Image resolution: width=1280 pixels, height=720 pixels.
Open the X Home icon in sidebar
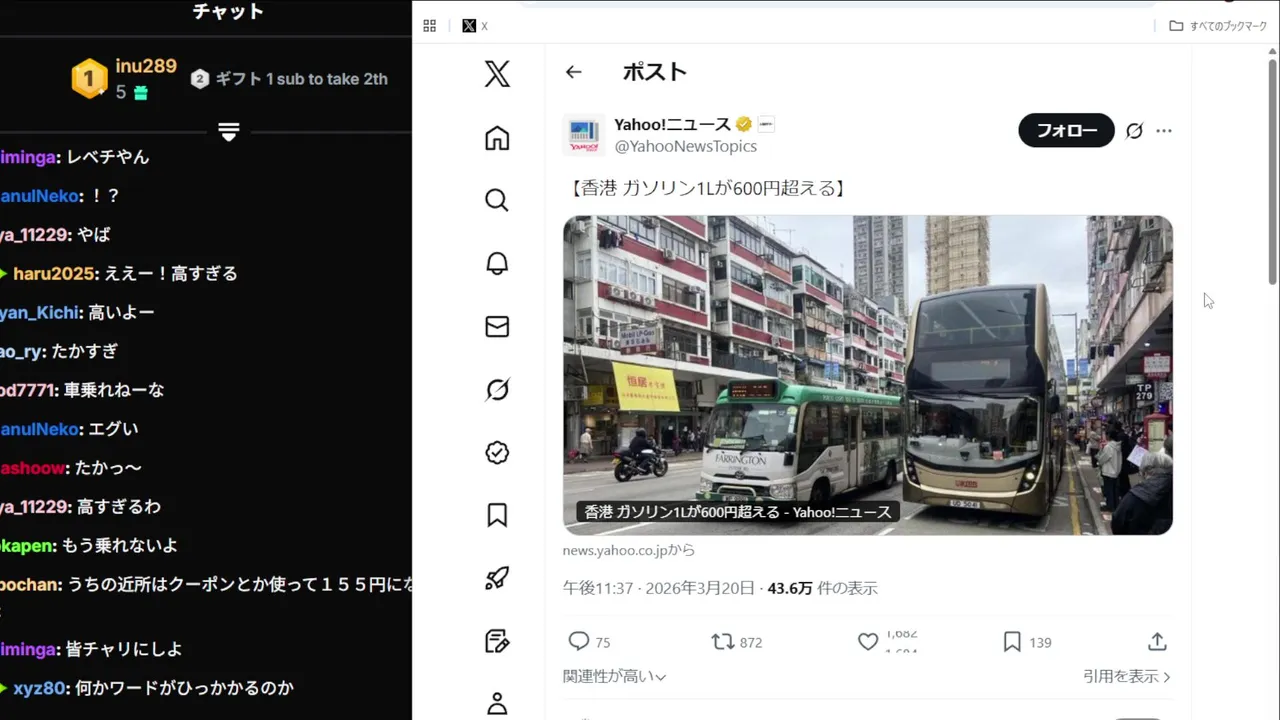pos(497,138)
